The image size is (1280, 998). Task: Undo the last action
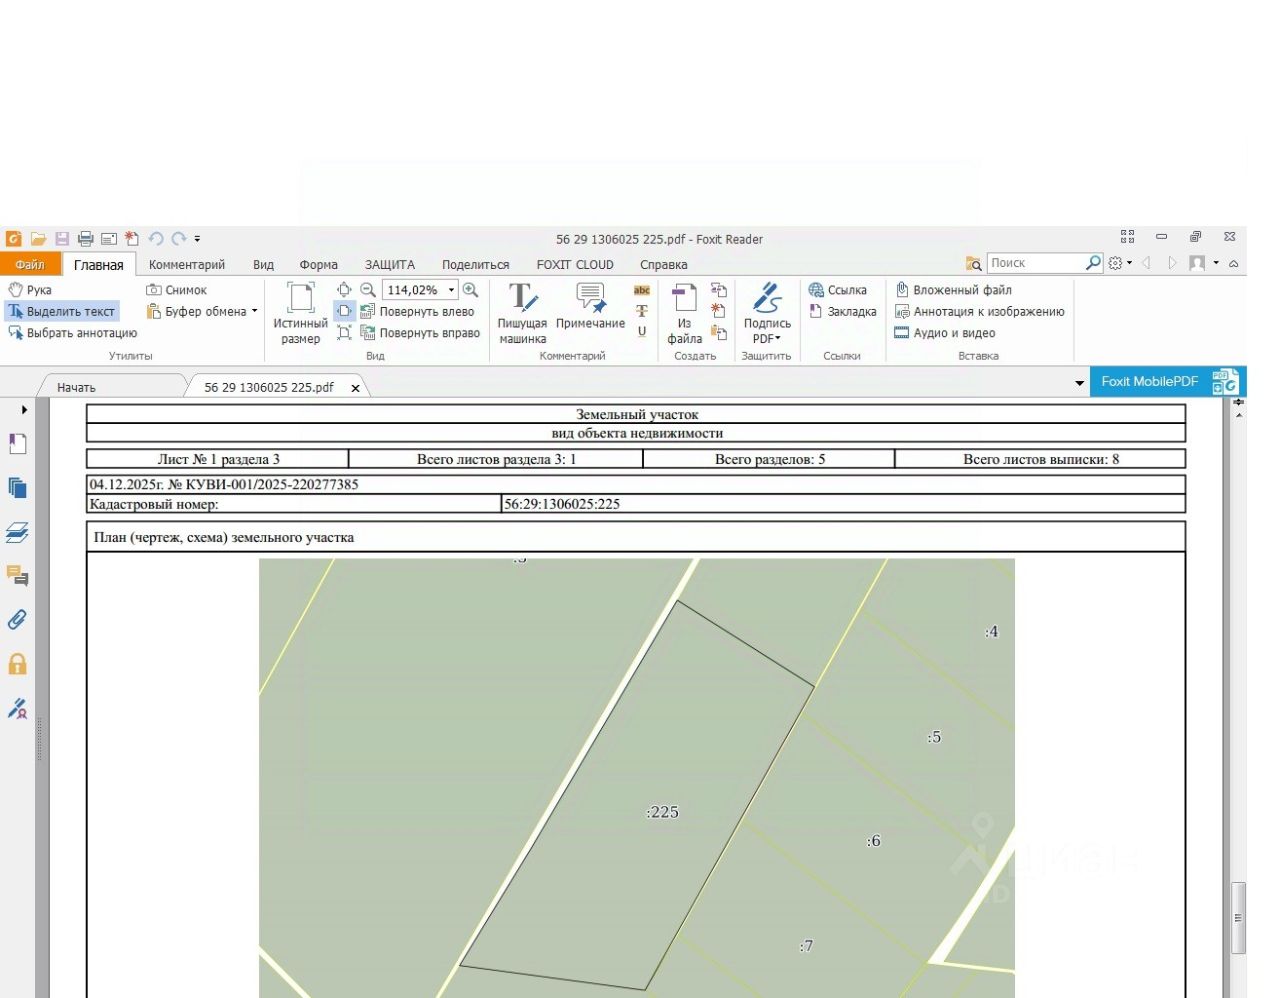click(156, 239)
